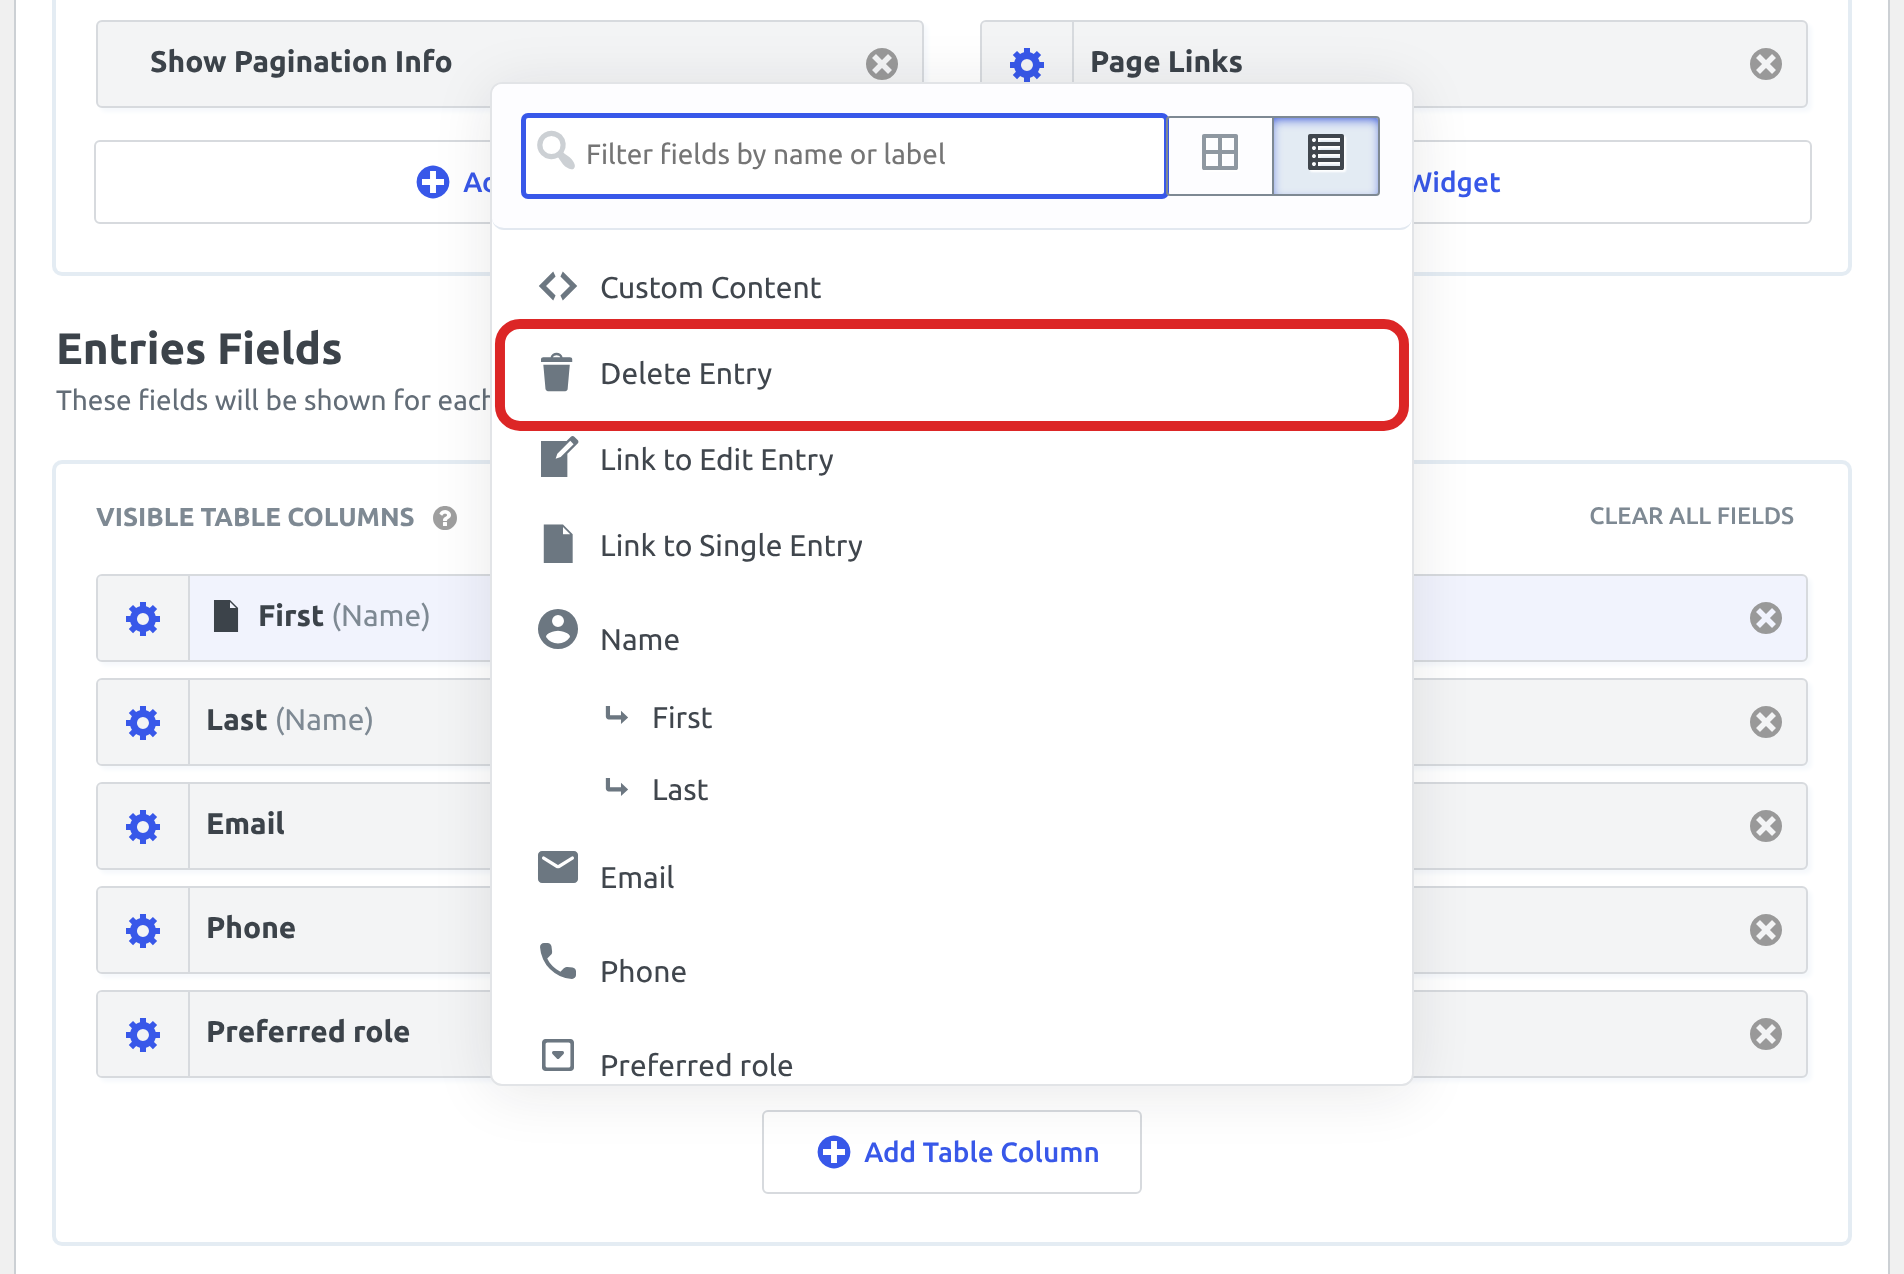Add the First sub-field under Name
The width and height of the screenshot is (1904, 1274).
pyautogui.click(x=952, y=718)
